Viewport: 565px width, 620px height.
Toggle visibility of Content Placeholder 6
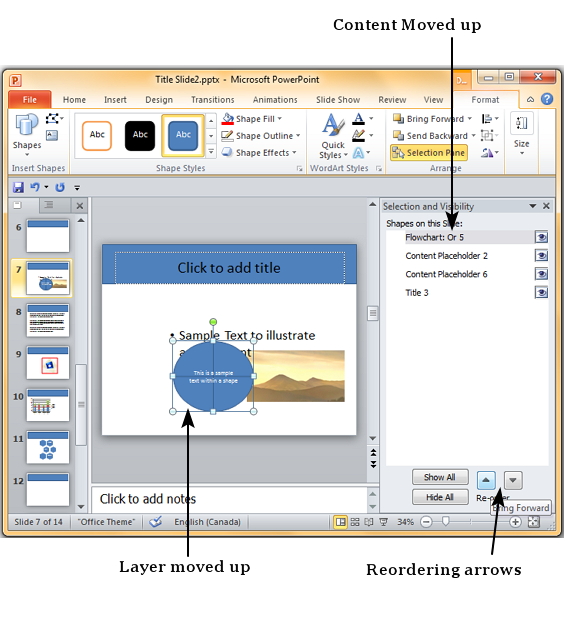(541, 274)
